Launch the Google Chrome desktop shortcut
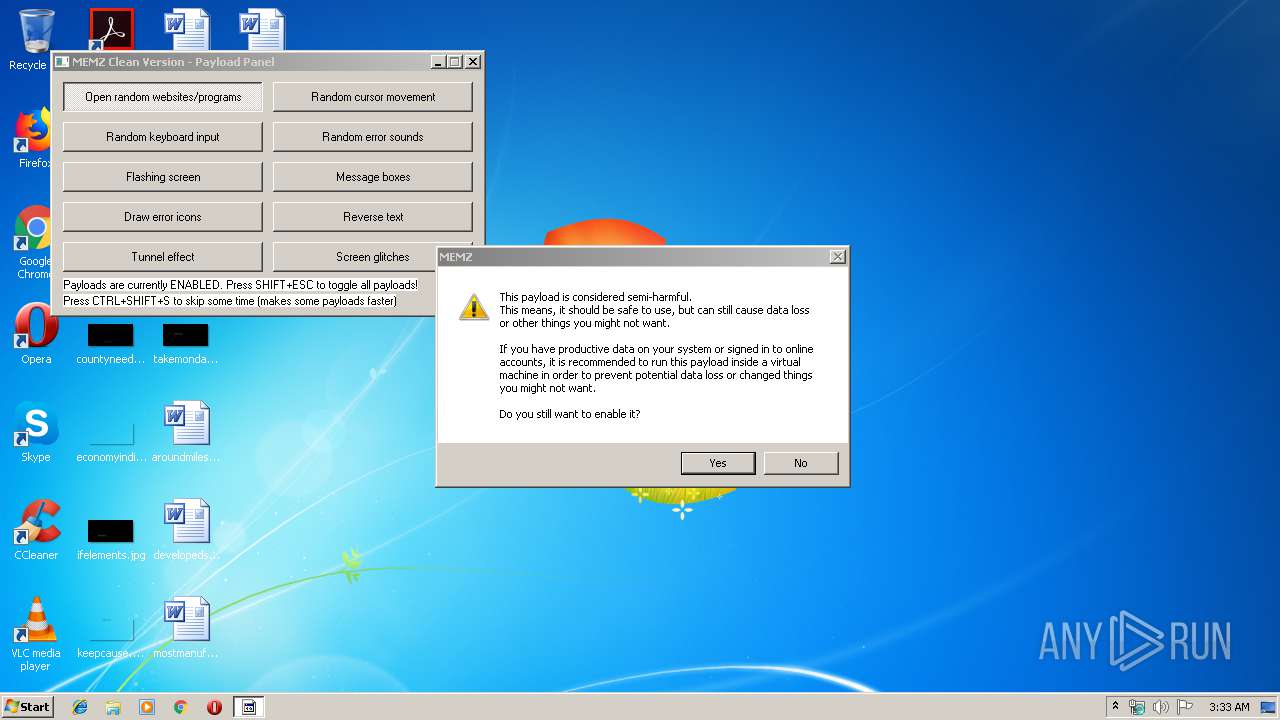 tap(35, 243)
